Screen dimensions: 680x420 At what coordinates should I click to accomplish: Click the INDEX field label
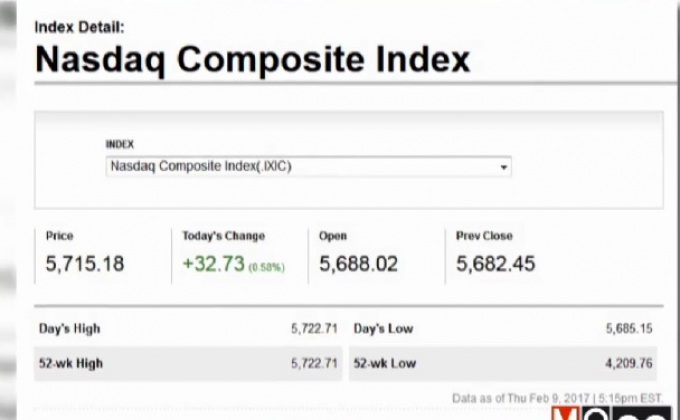(x=120, y=144)
